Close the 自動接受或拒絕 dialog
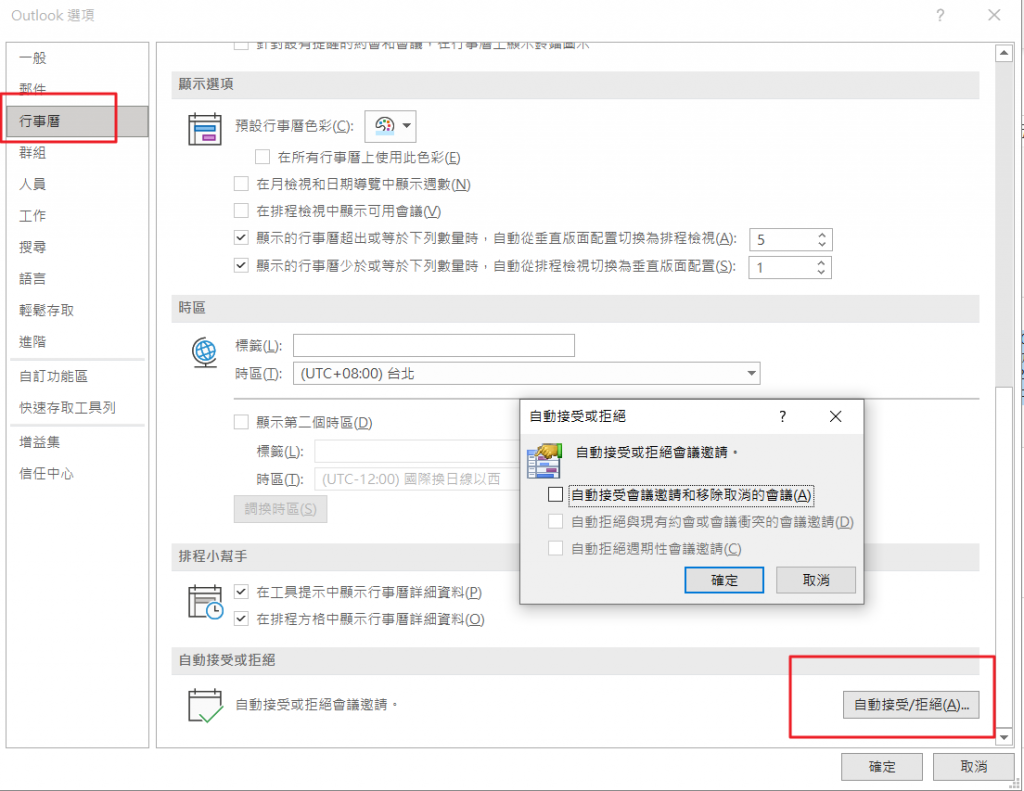This screenshot has width=1024, height=791. pyautogui.click(x=835, y=417)
